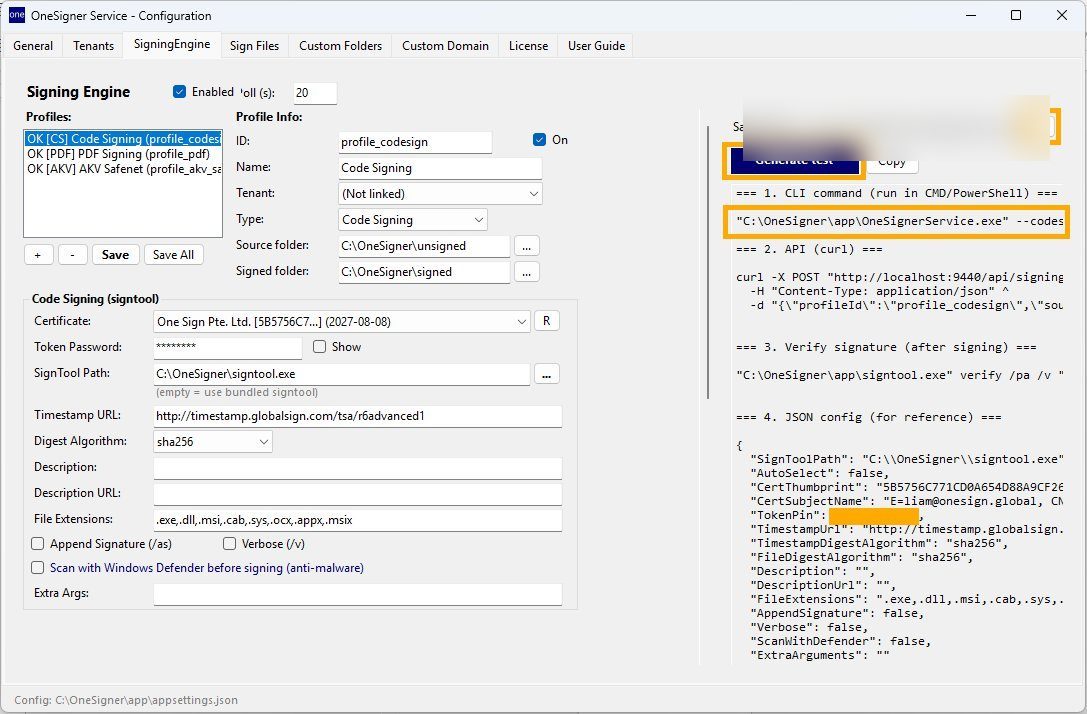Toggle the profile On checkbox
The width and height of the screenshot is (1087, 714).
click(539, 139)
